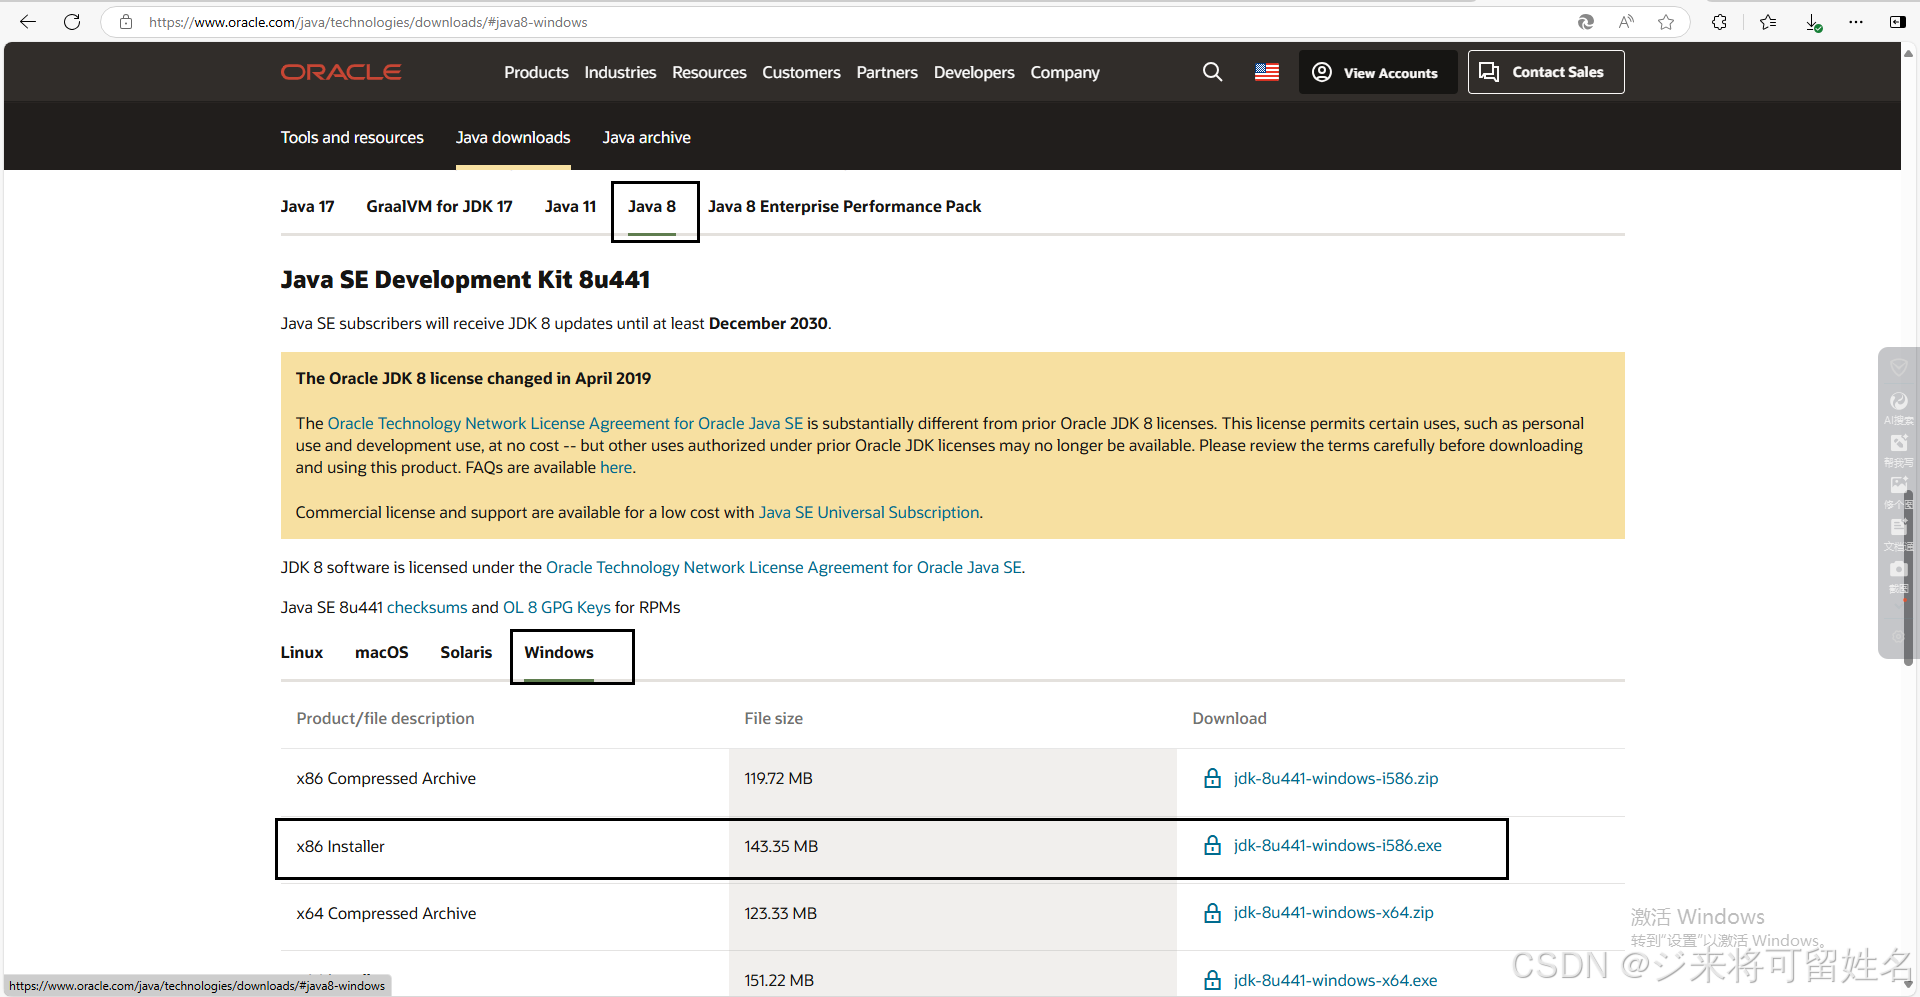Switch to Java 17 tab

tap(307, 206)
